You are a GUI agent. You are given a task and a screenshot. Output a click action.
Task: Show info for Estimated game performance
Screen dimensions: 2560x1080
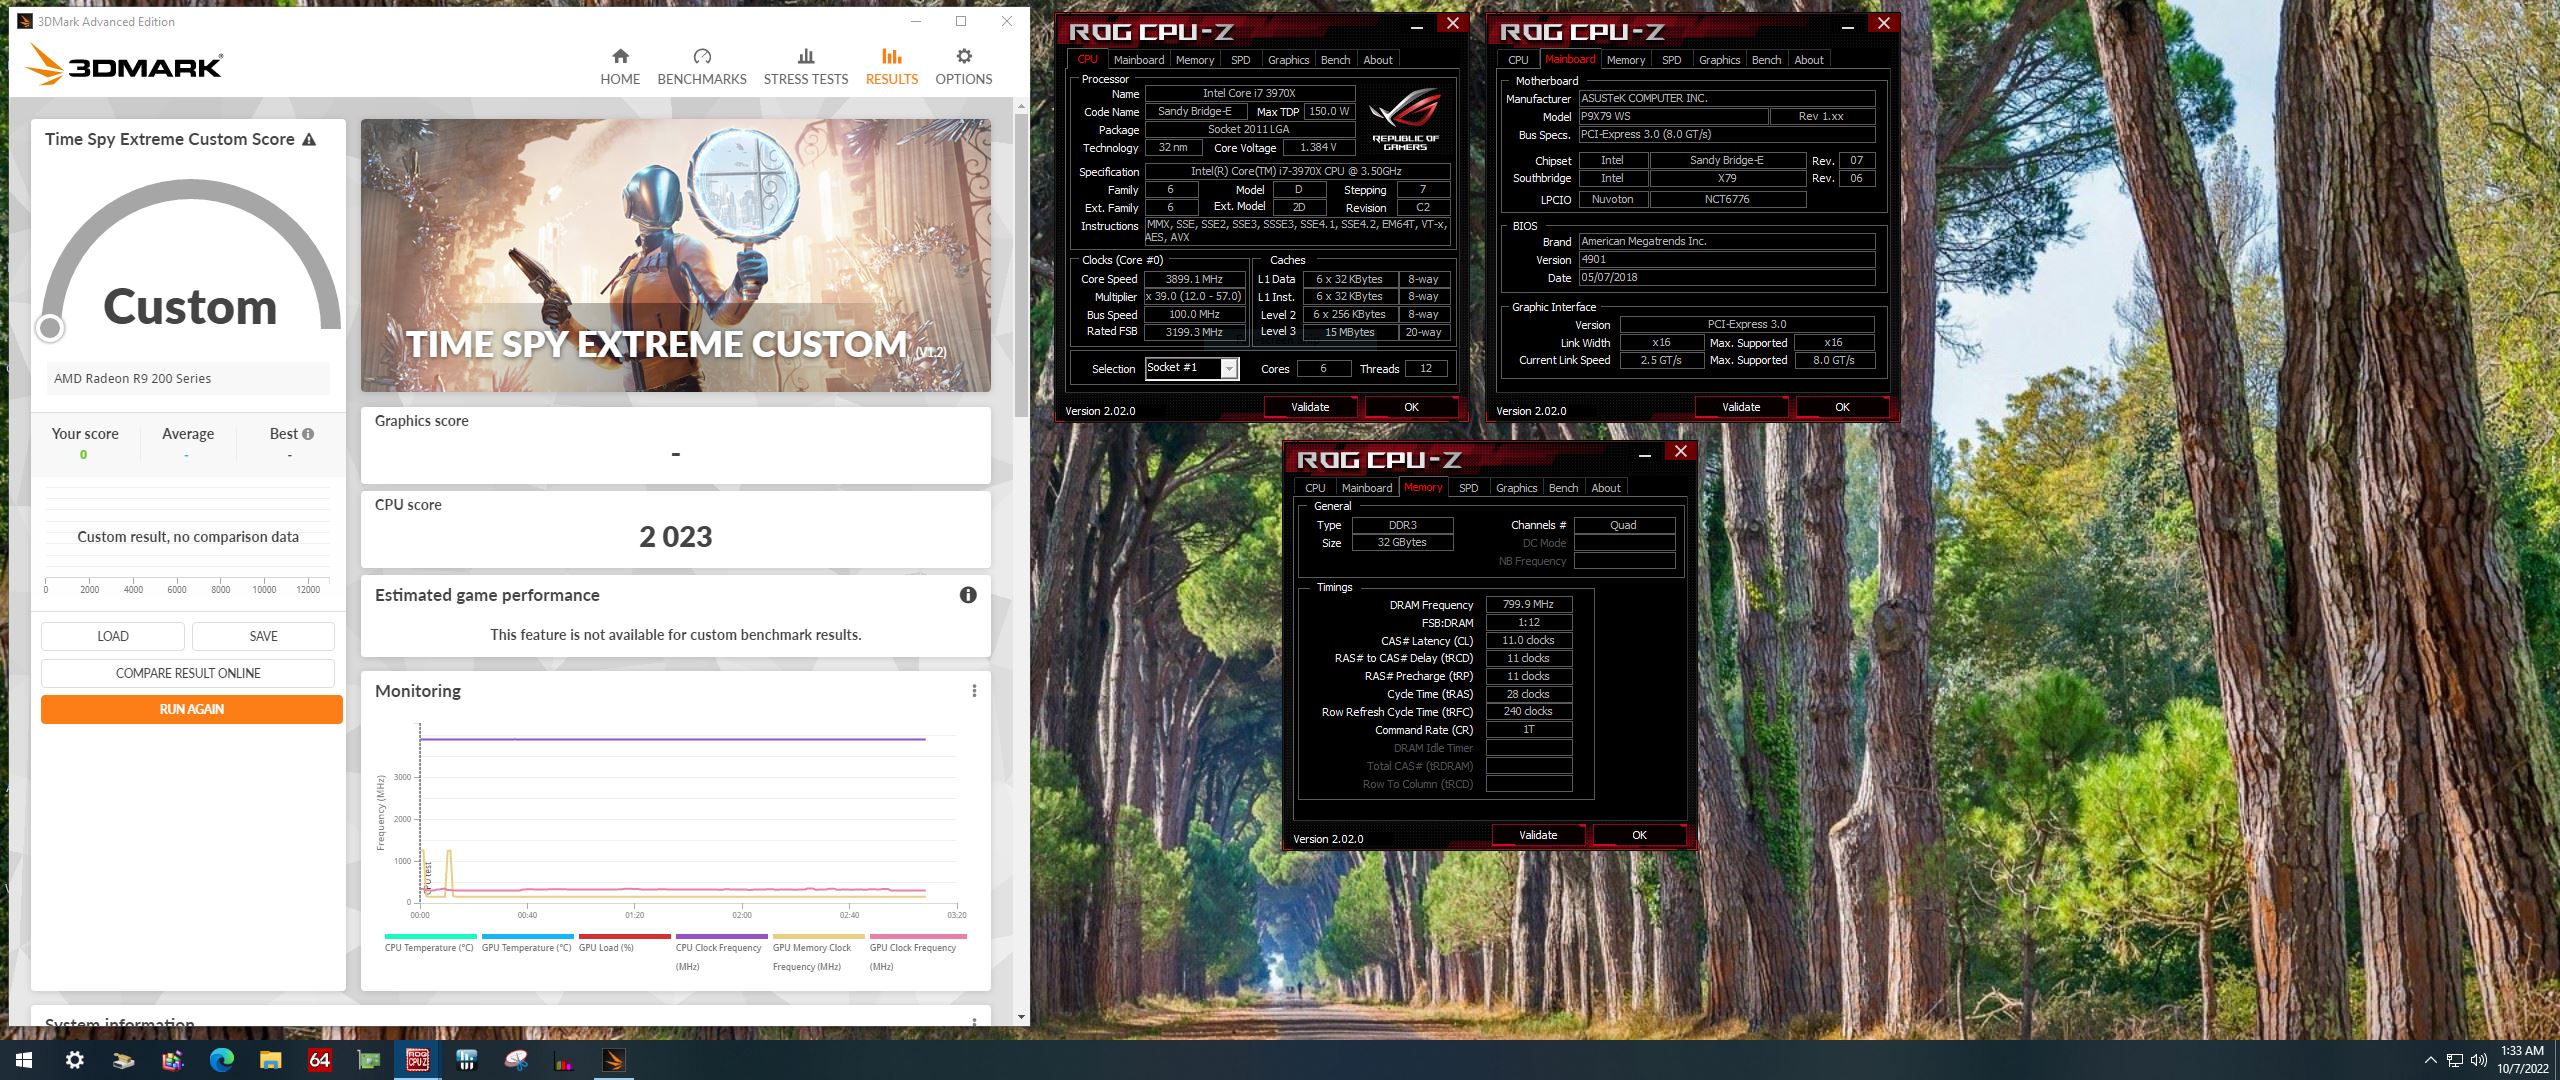point(968,595)
